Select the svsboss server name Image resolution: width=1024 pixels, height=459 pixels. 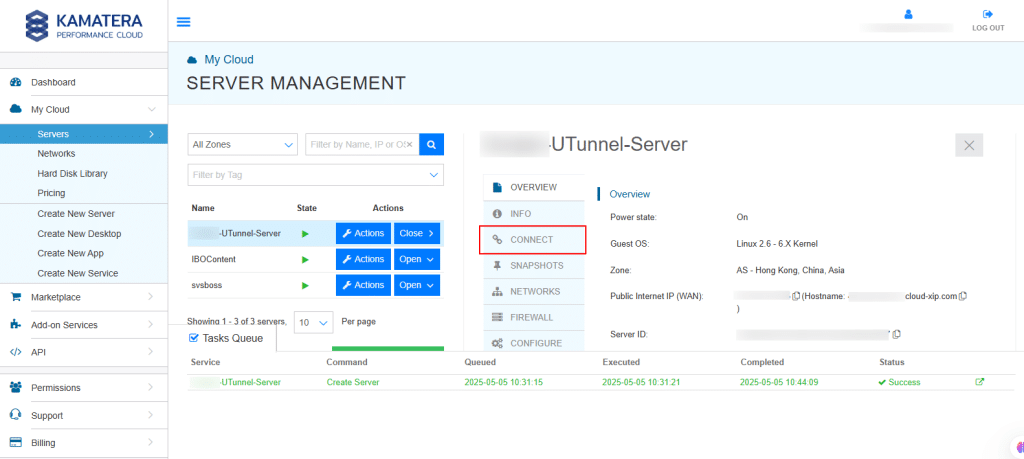pos(207,285)
